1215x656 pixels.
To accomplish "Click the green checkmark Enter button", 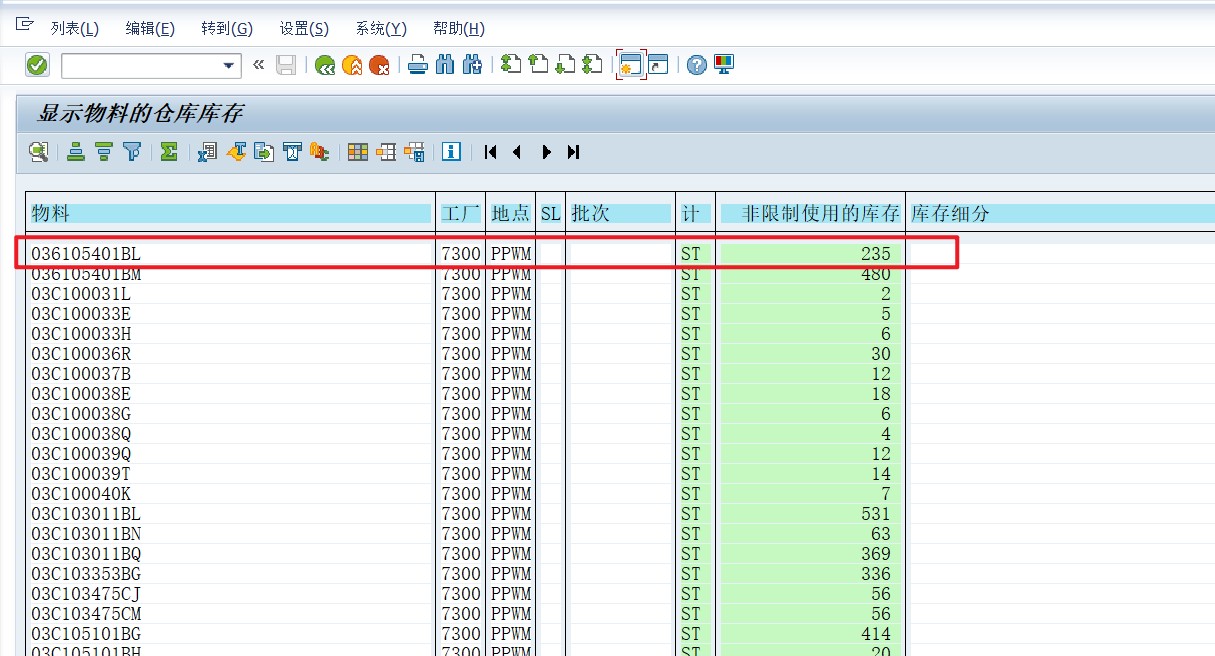I will point(37,65).
